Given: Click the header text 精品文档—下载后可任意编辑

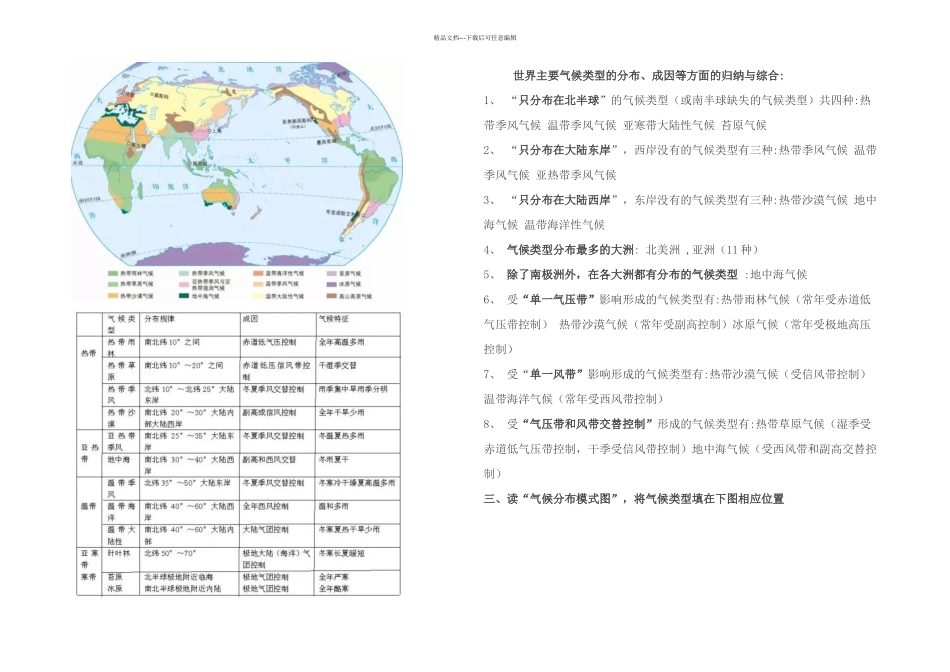Looking at the screenshot, I should click(475, 38).
